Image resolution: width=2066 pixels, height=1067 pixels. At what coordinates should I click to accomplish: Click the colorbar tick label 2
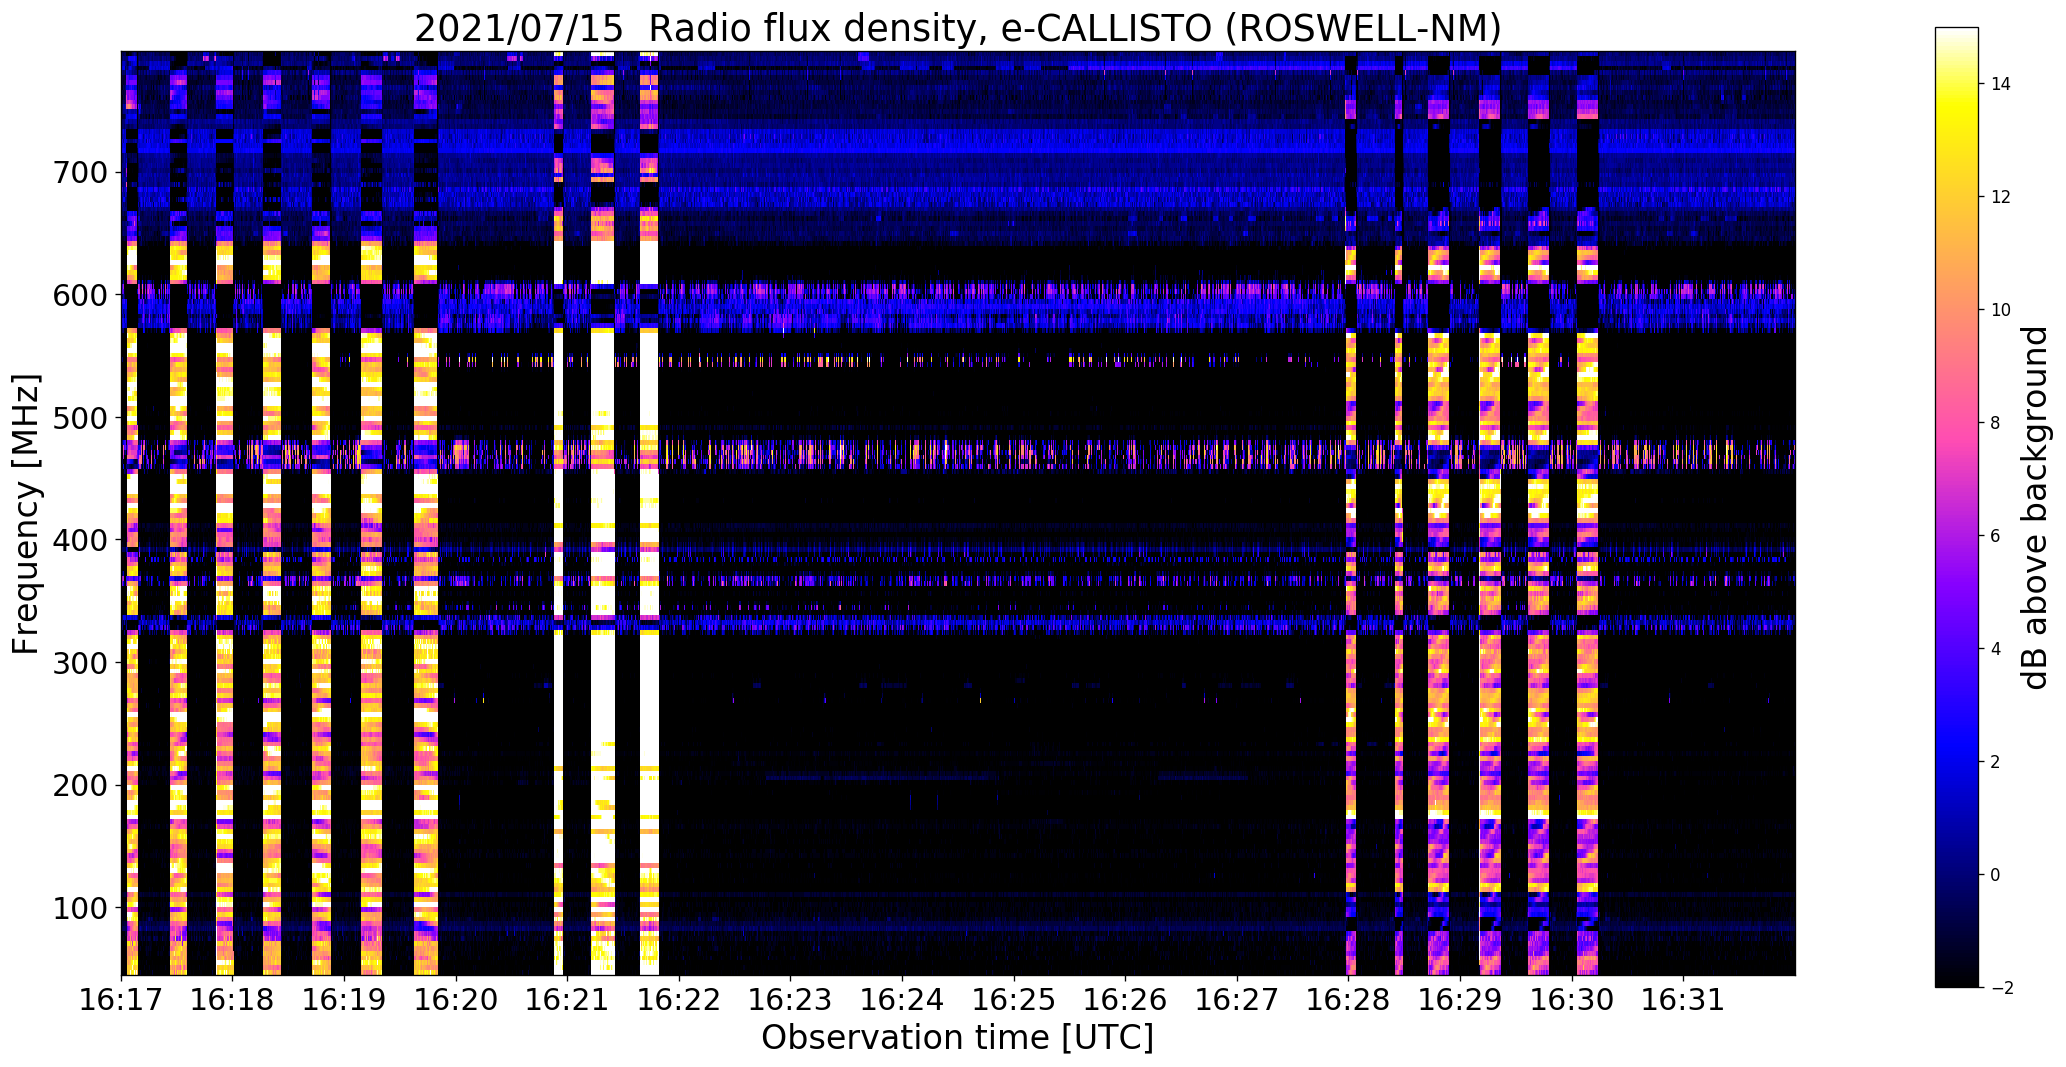click(x=1996, y=762)
